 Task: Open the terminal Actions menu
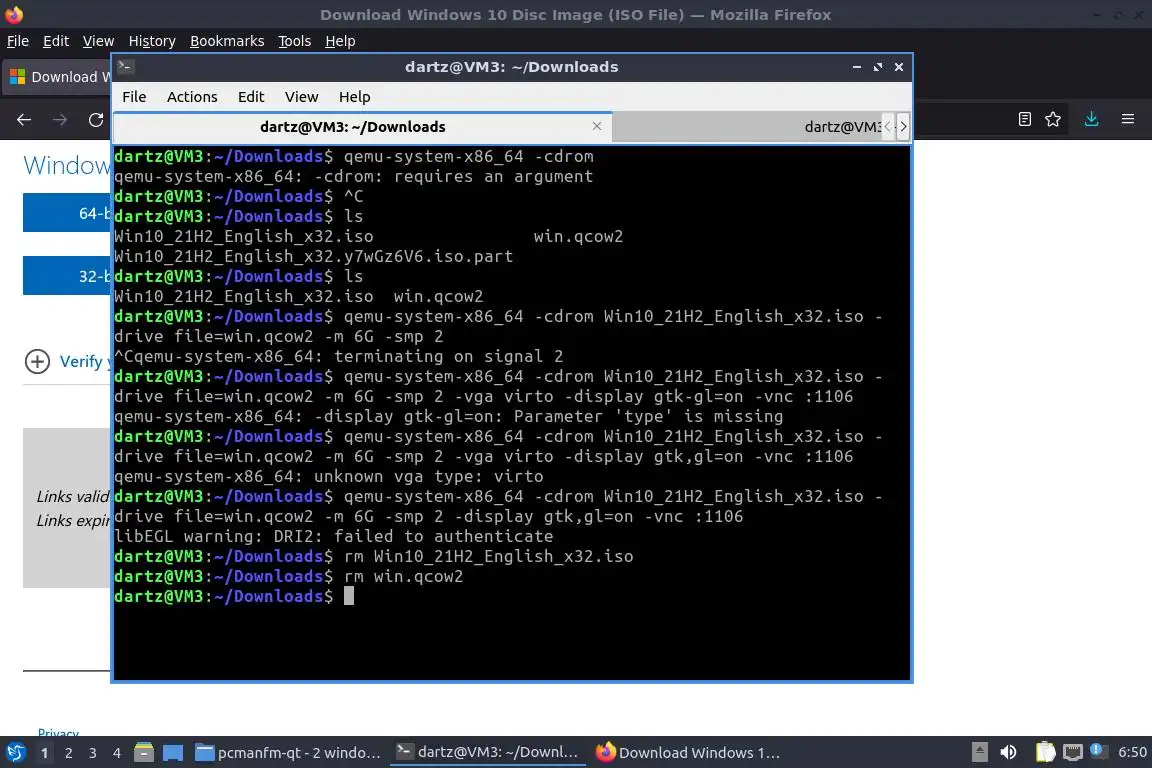pos(192,97)
